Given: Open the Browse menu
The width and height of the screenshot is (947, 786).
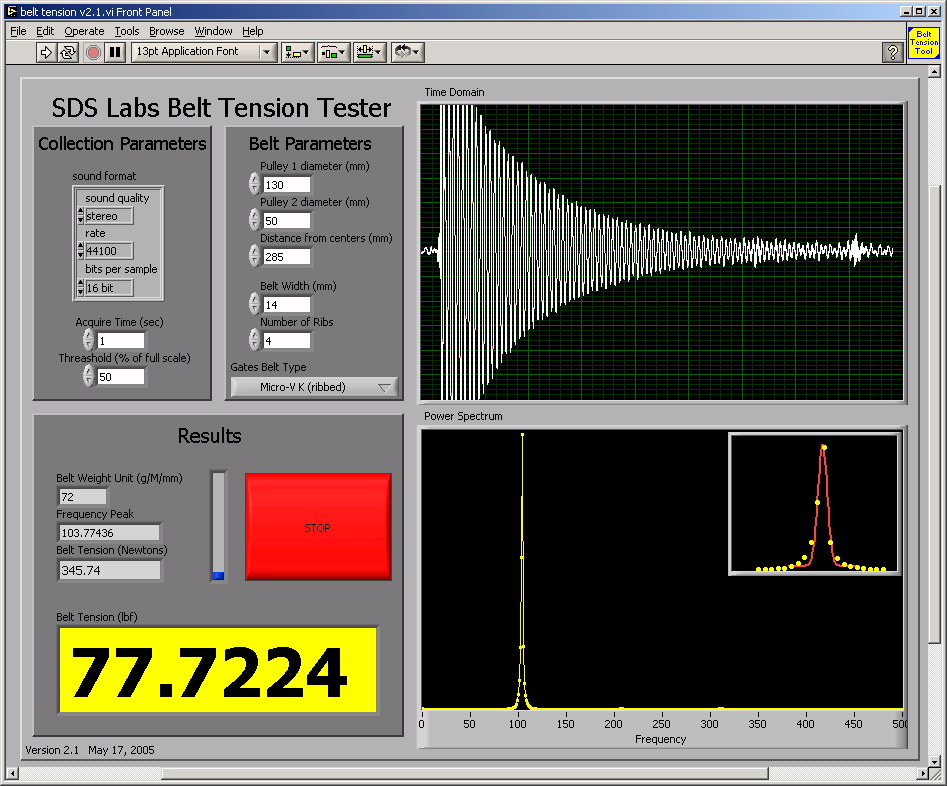Looking at the screenshot, I should (167, 31).
